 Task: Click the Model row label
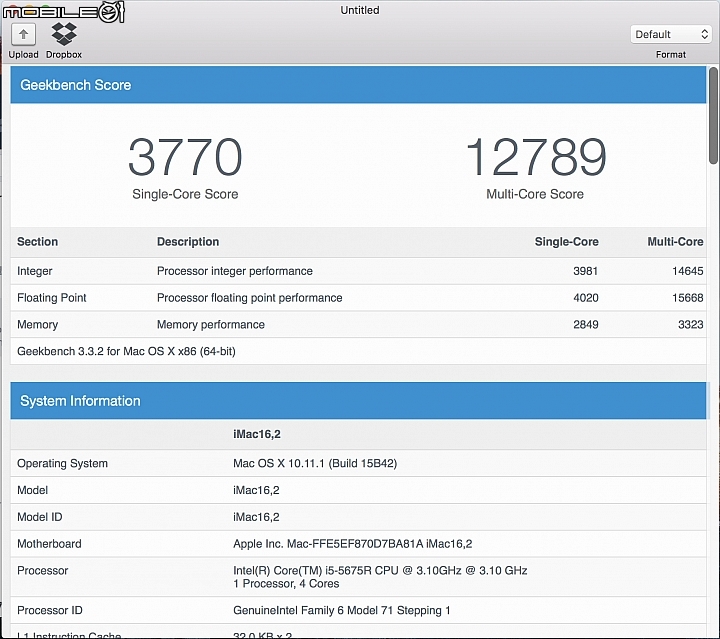click(32, 490)
